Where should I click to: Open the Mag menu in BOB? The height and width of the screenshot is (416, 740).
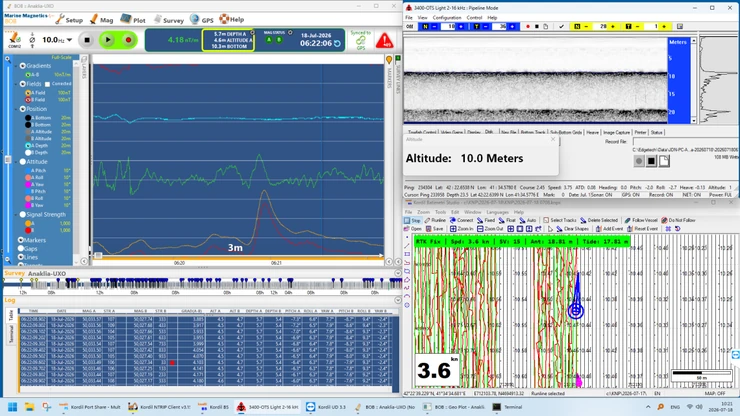point(101,20)
